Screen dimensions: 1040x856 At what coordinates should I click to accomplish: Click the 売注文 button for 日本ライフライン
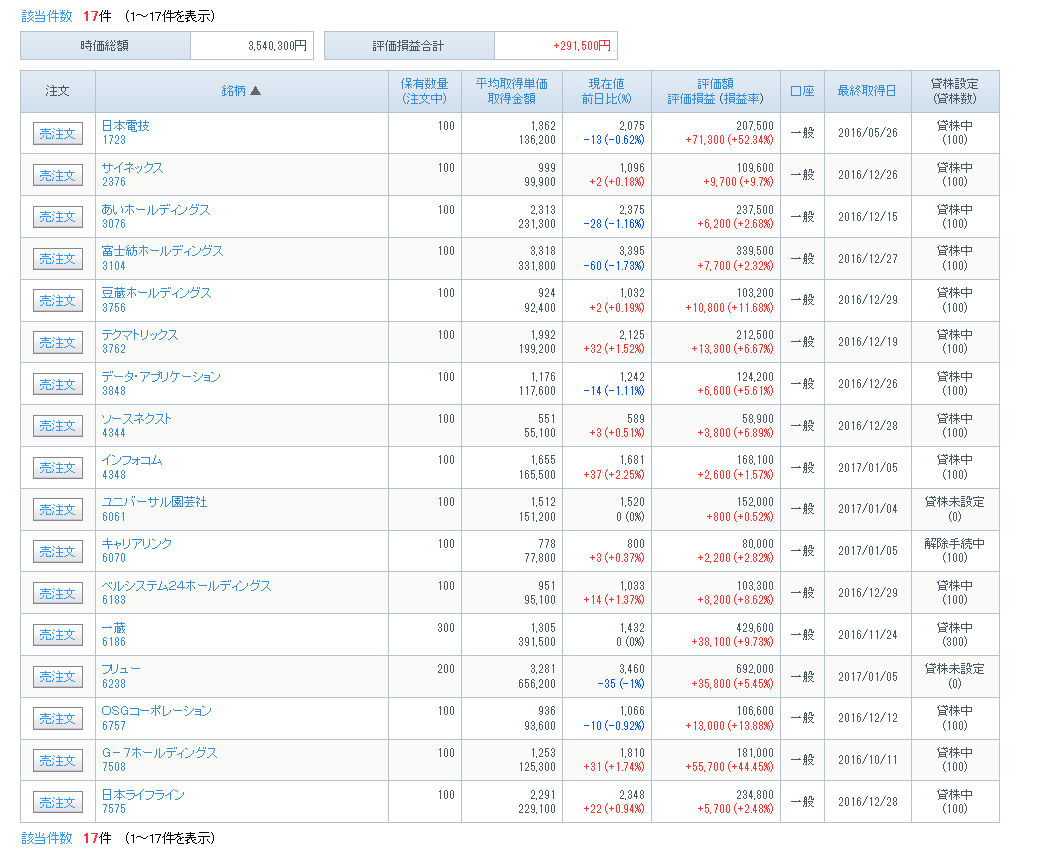(x=58, y=802)
